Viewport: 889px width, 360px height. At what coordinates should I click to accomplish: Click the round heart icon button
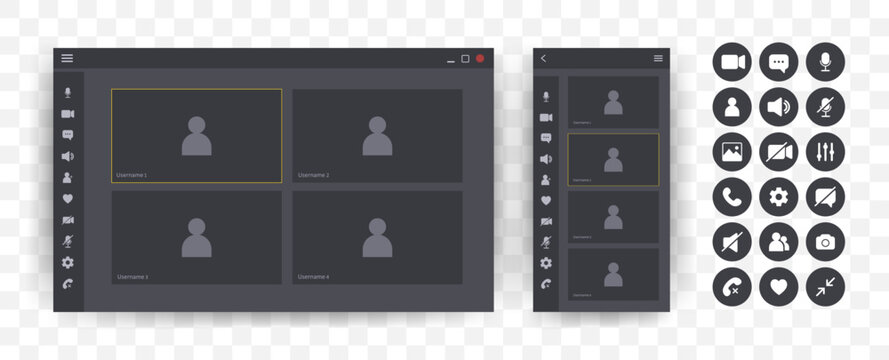tap(778, 287)
